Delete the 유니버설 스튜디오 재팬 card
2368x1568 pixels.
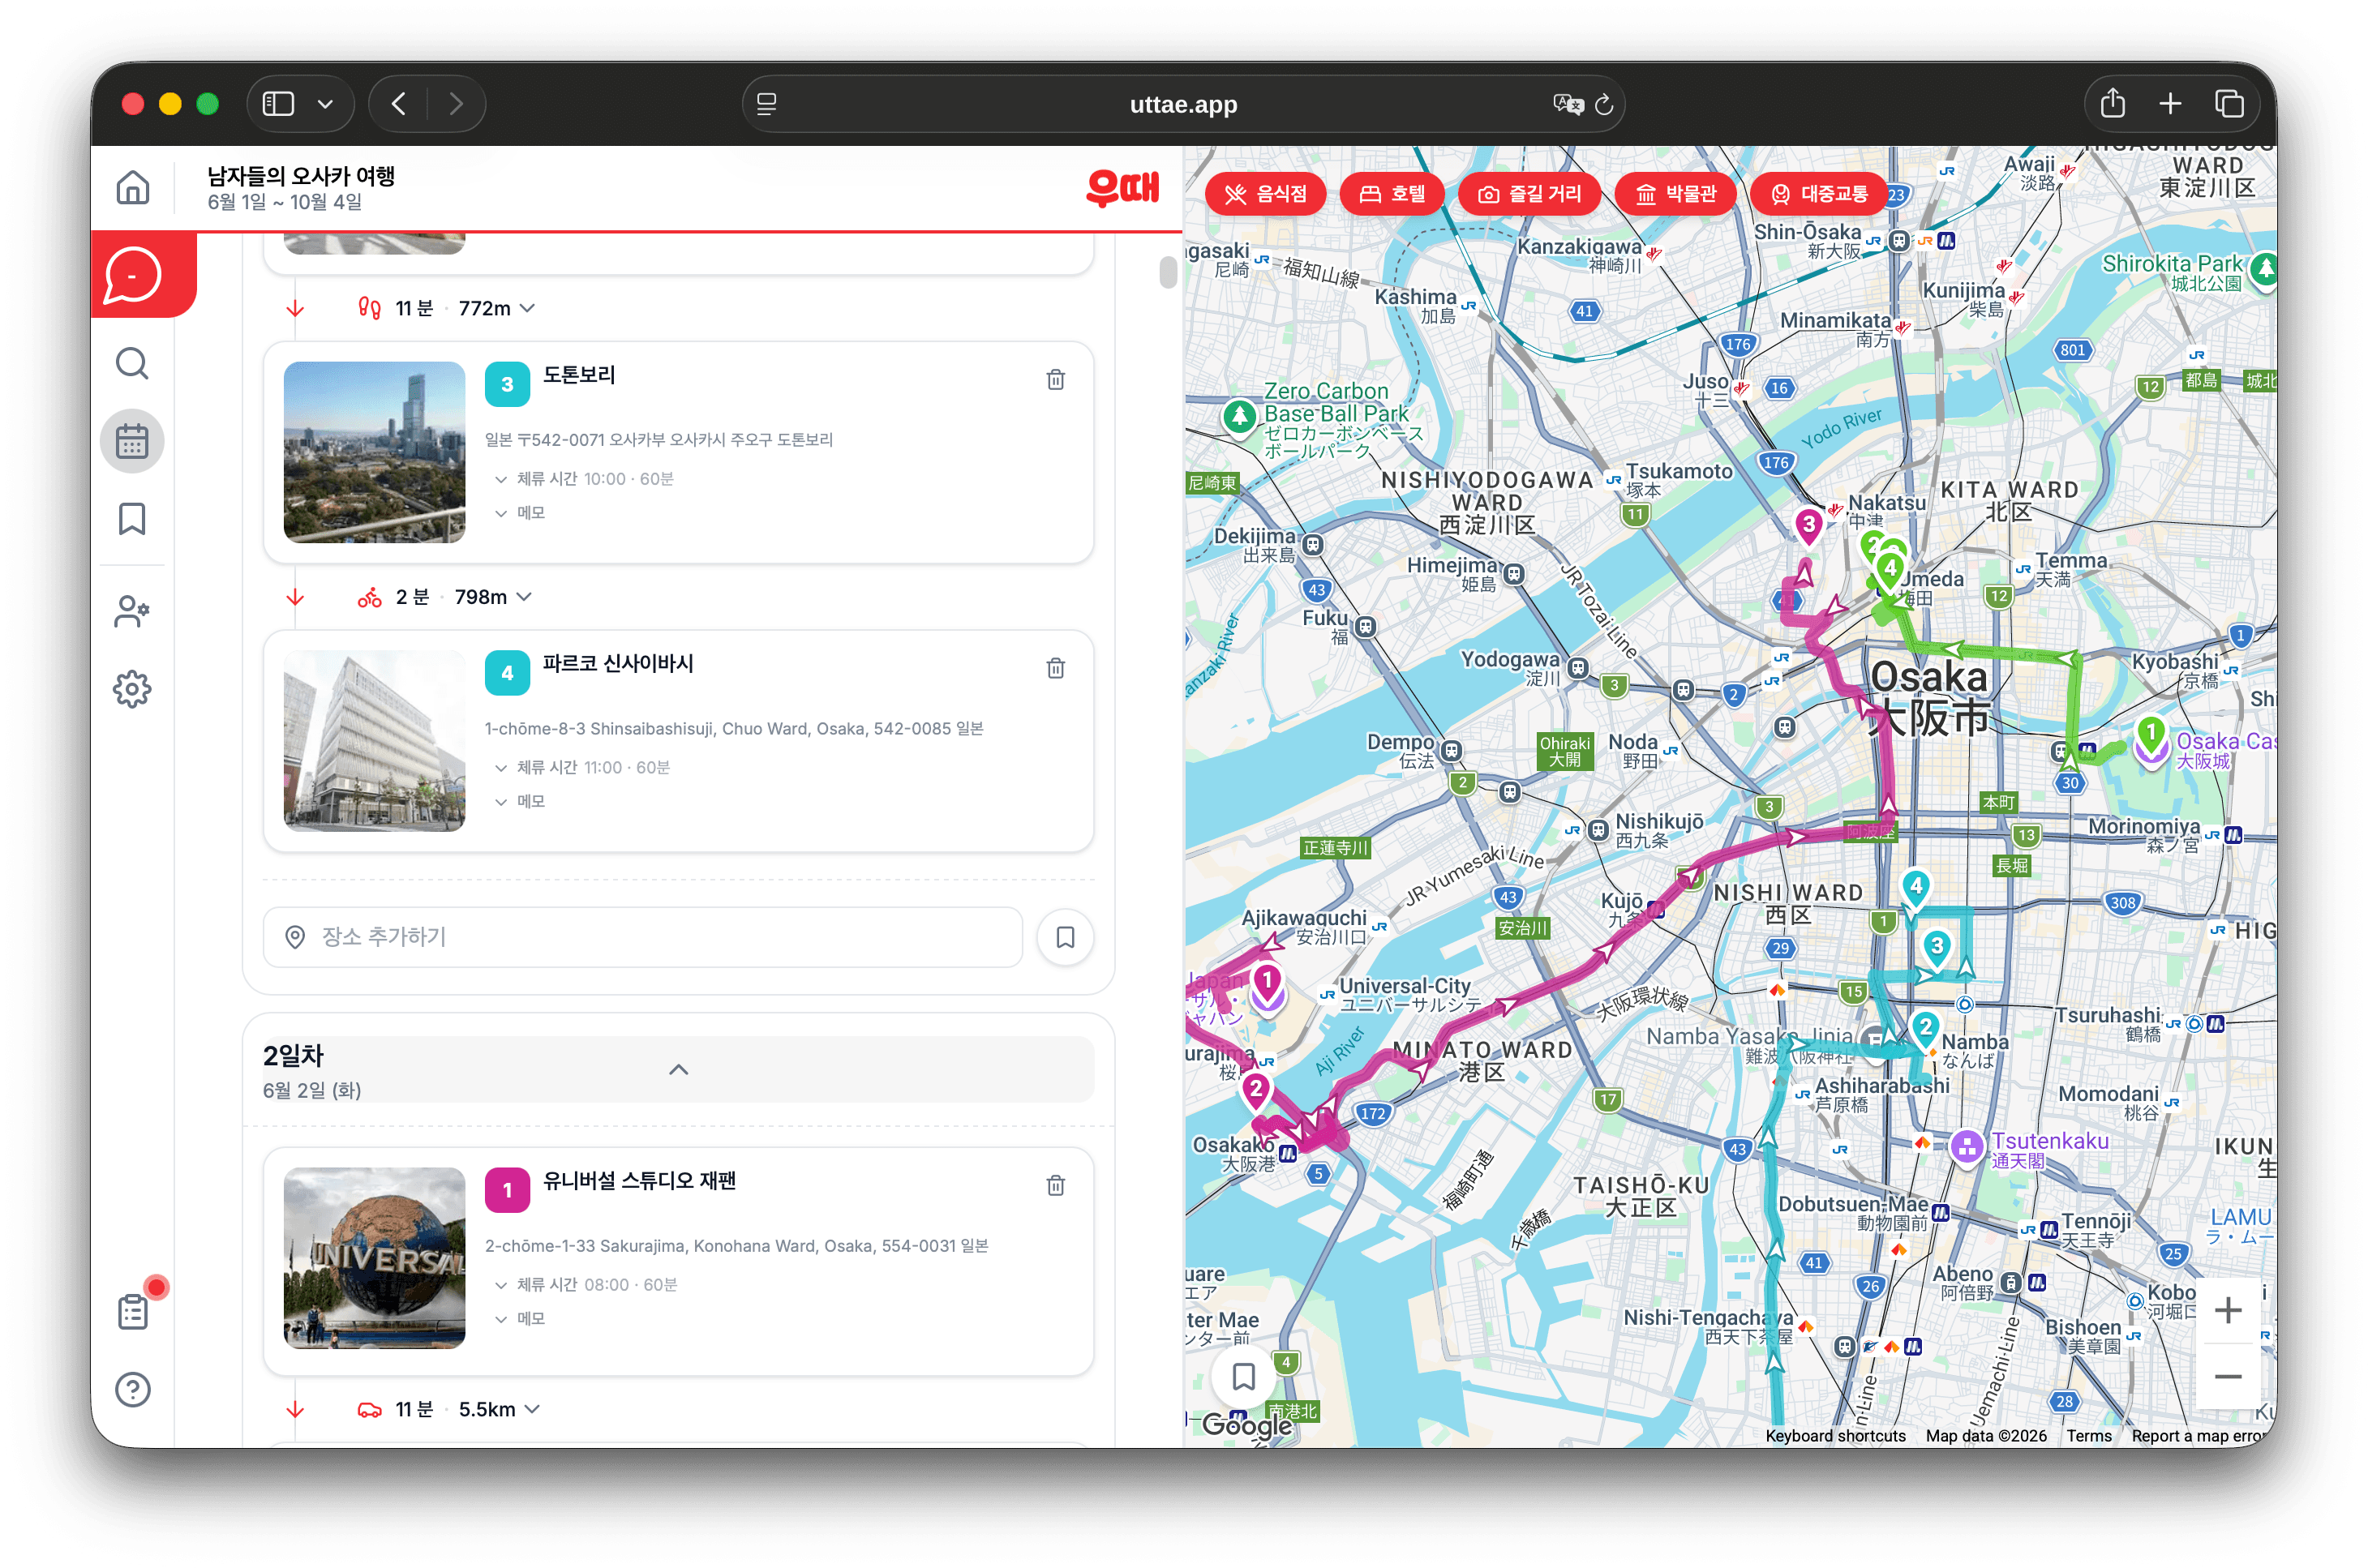click(x=1055, y=1185)
